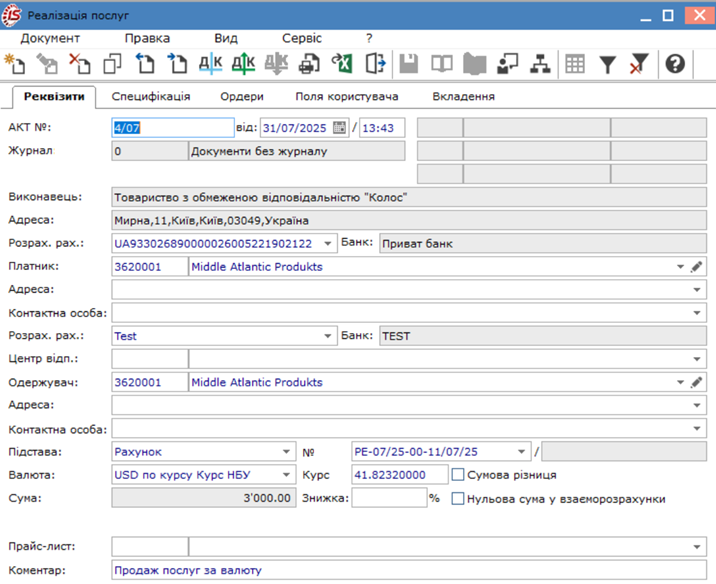The width and height of the screenshot is (716, 584).
Task: Open the Контактна особа dropdown below Платник
Action: [x=697, y=313]
